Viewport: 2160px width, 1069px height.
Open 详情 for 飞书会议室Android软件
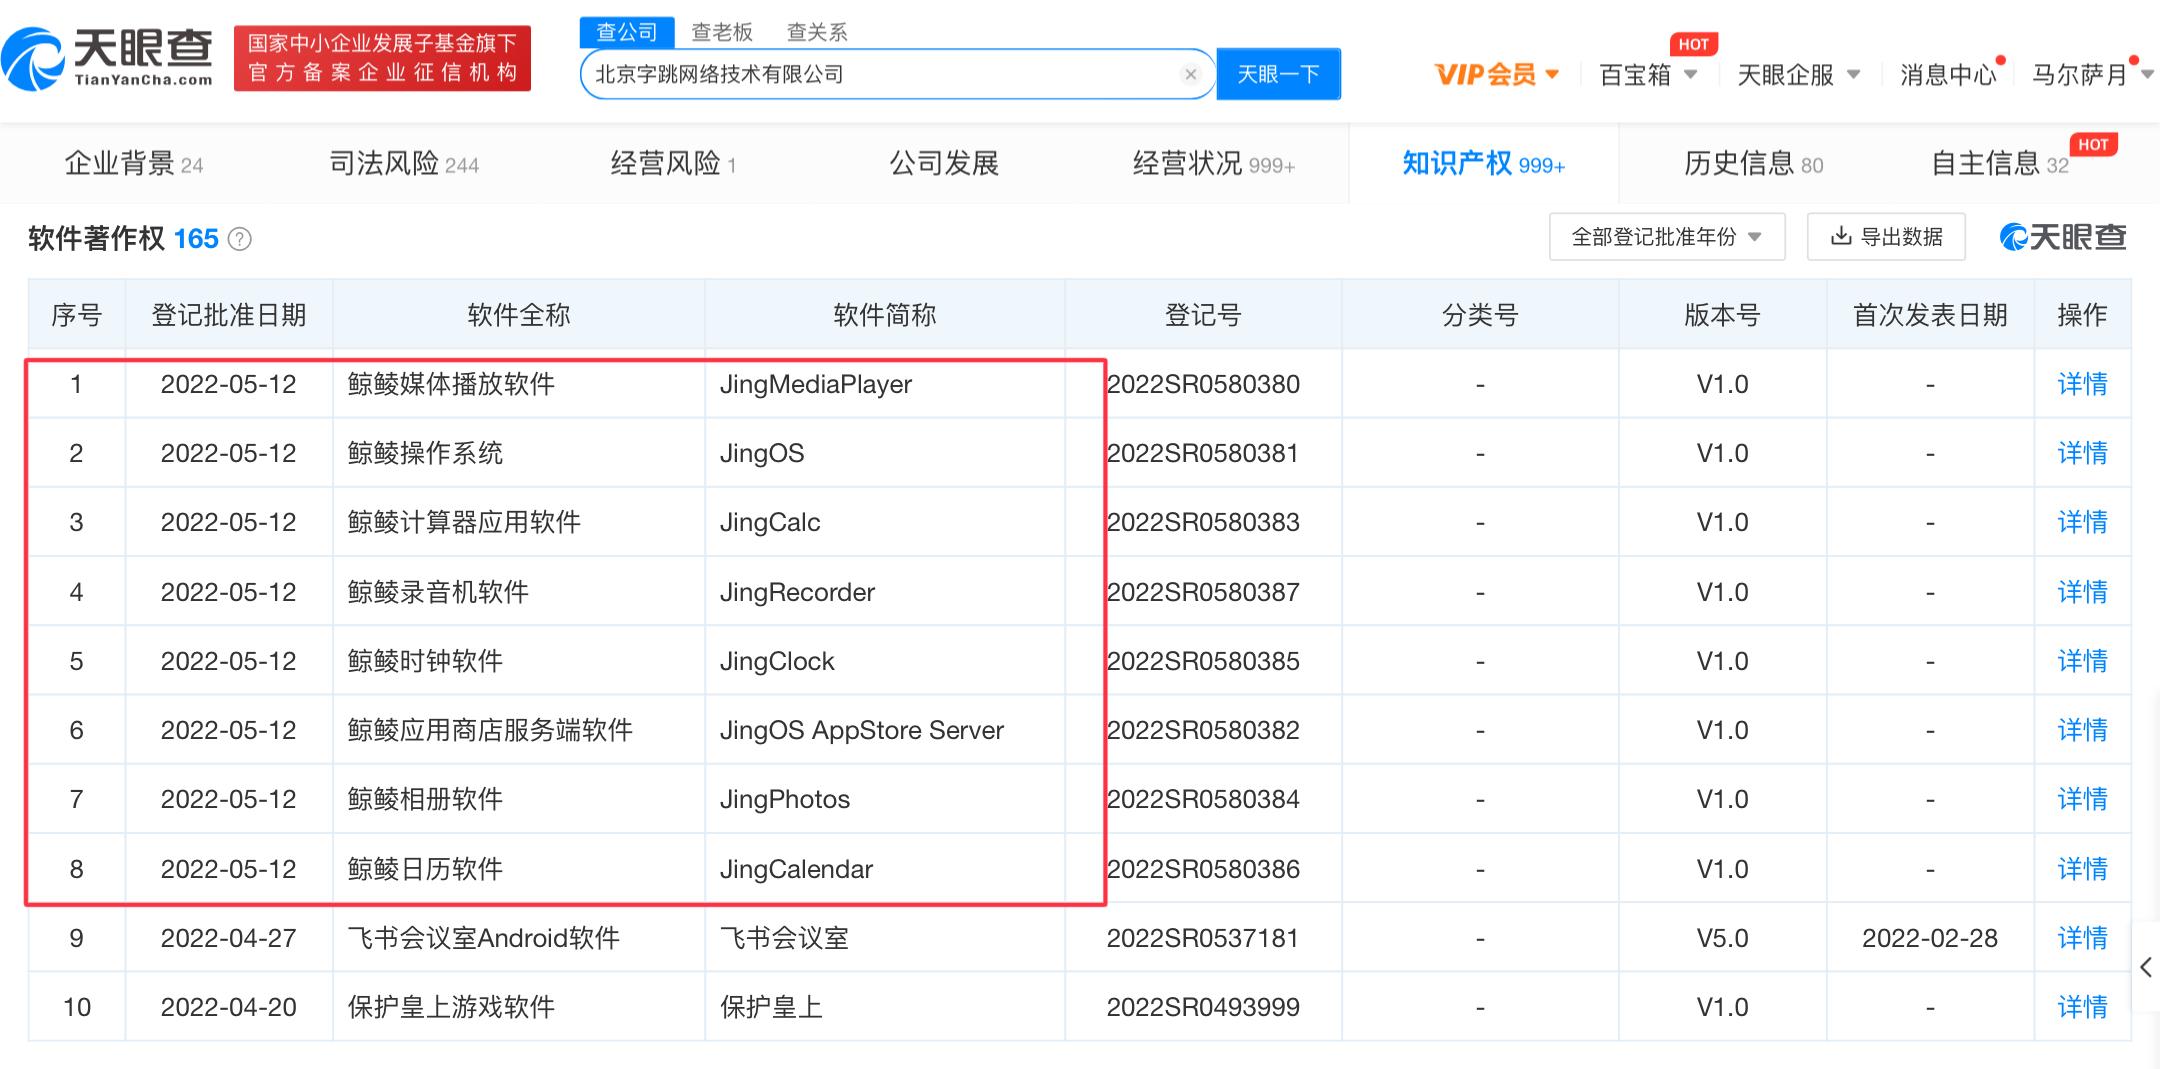(x=2082, y=938)
